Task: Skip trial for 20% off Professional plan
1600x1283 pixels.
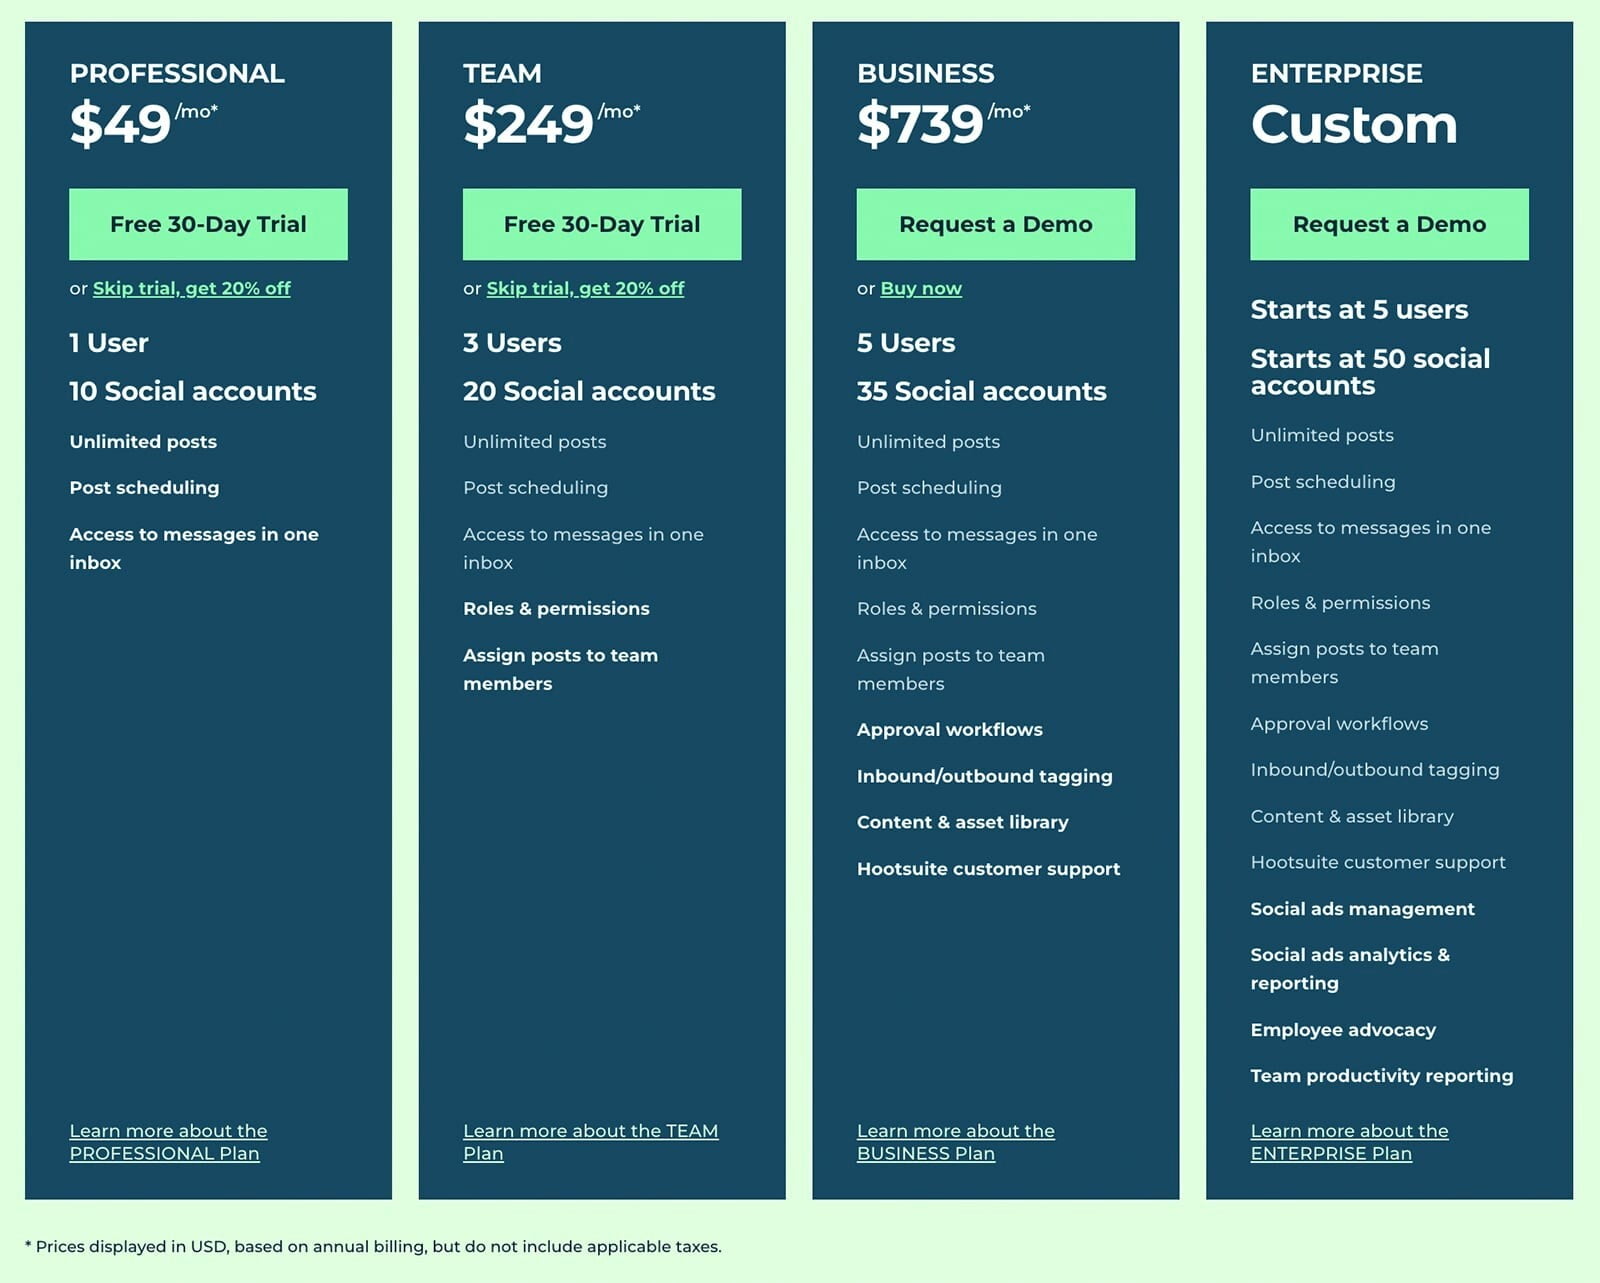Action: click(191, 288)
